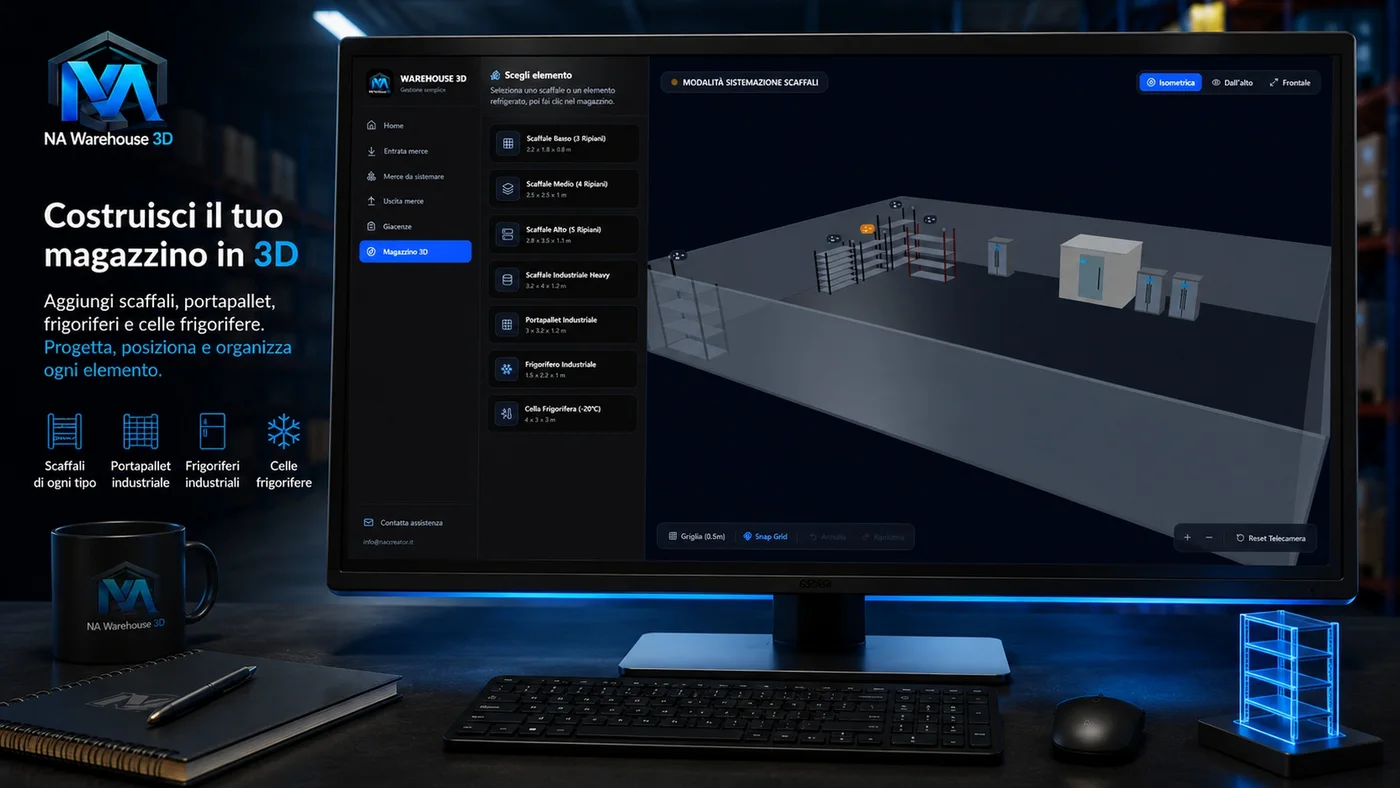Pick the Scaffale Alto (5 Ripiani) element
The image size is (1400, 788).
click(563, 234)
